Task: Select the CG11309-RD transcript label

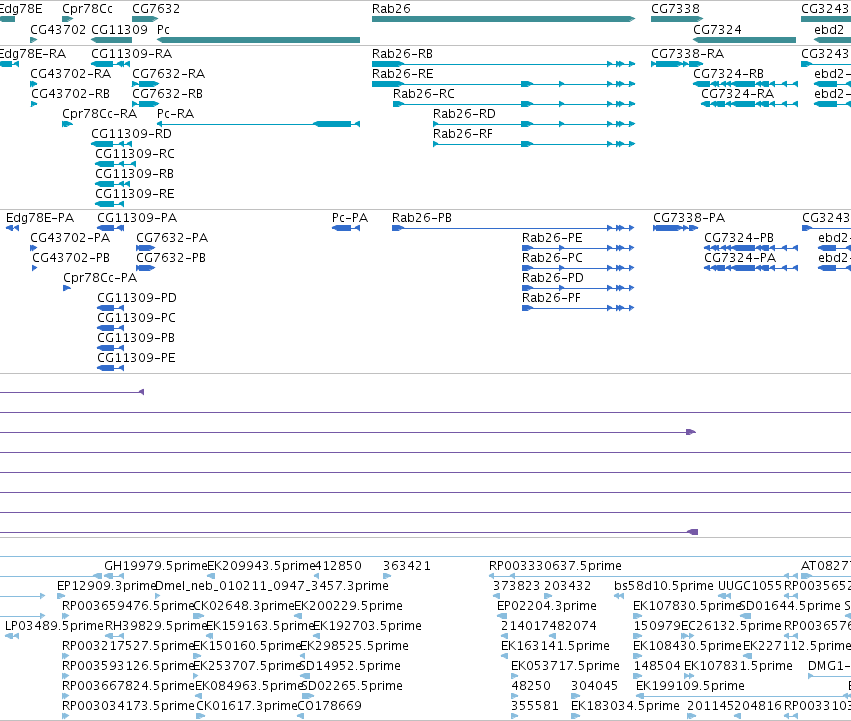Action: point(131,134)
